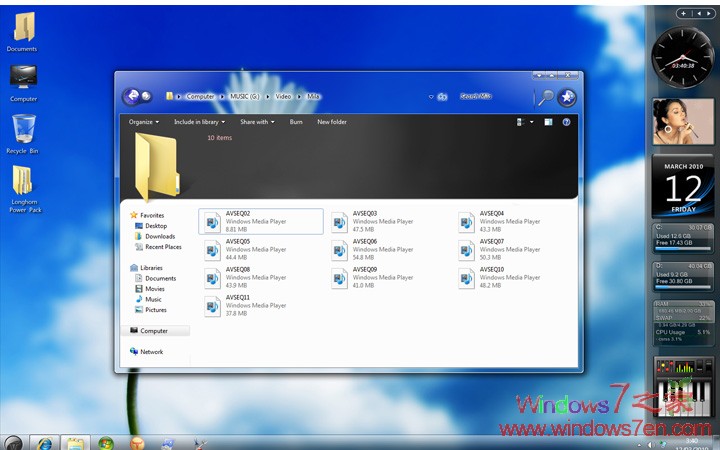Click the tools taskbar icon

tap(200, 444)
